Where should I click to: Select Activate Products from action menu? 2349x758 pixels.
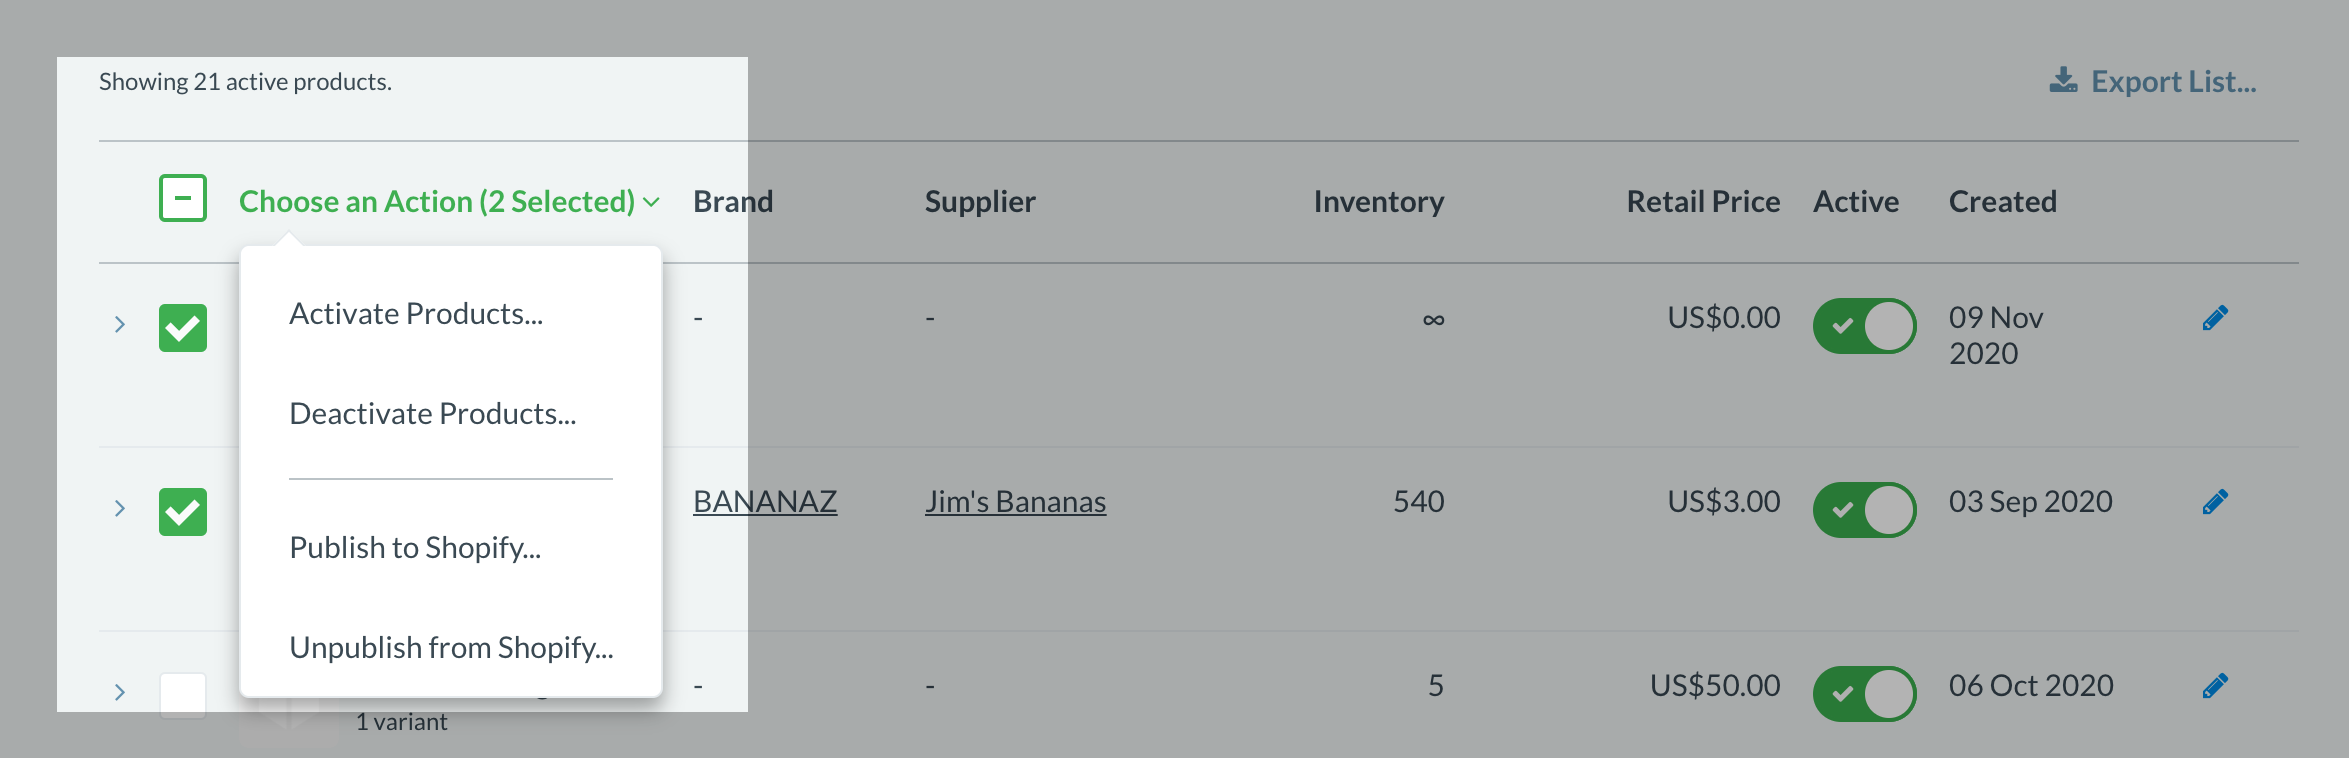tap(416, 314)
